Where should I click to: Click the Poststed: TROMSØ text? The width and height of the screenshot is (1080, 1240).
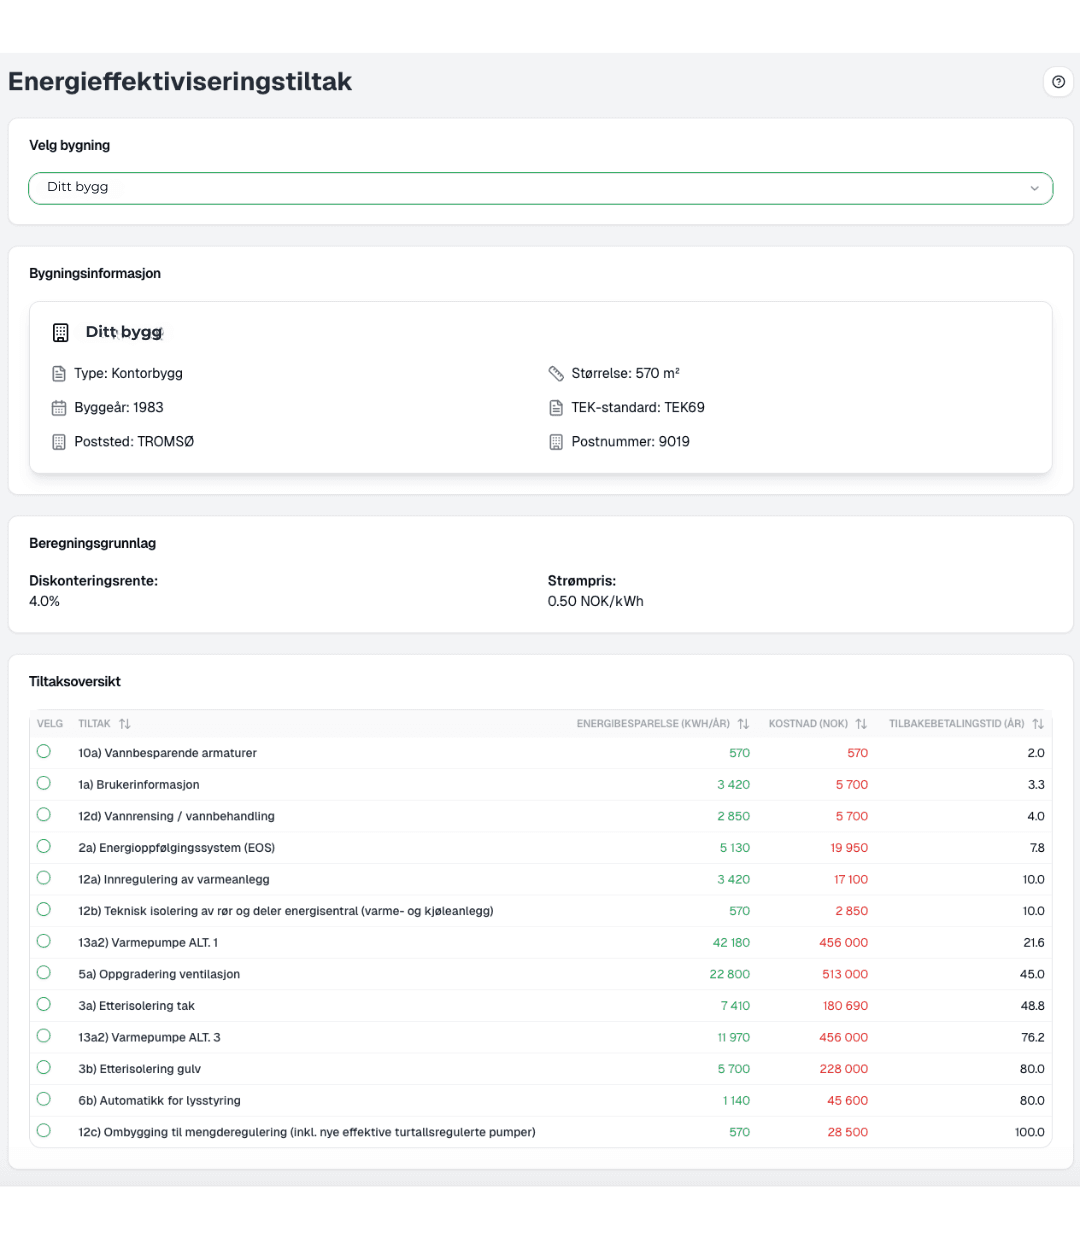[x=134, y=441]
